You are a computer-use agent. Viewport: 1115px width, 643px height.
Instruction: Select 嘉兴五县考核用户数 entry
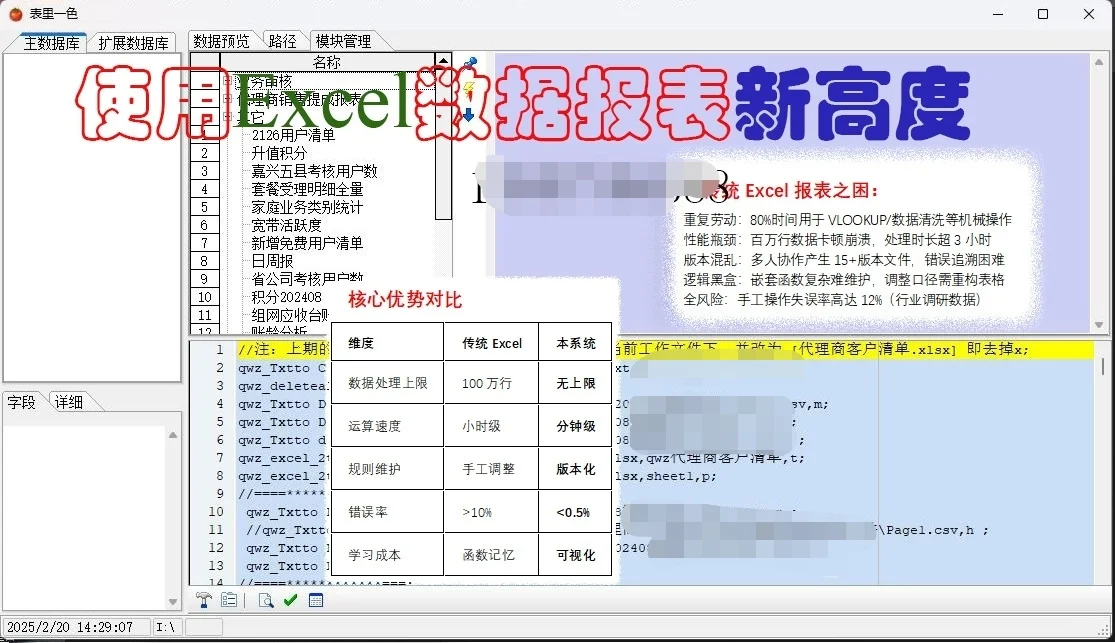coord(314,171)
